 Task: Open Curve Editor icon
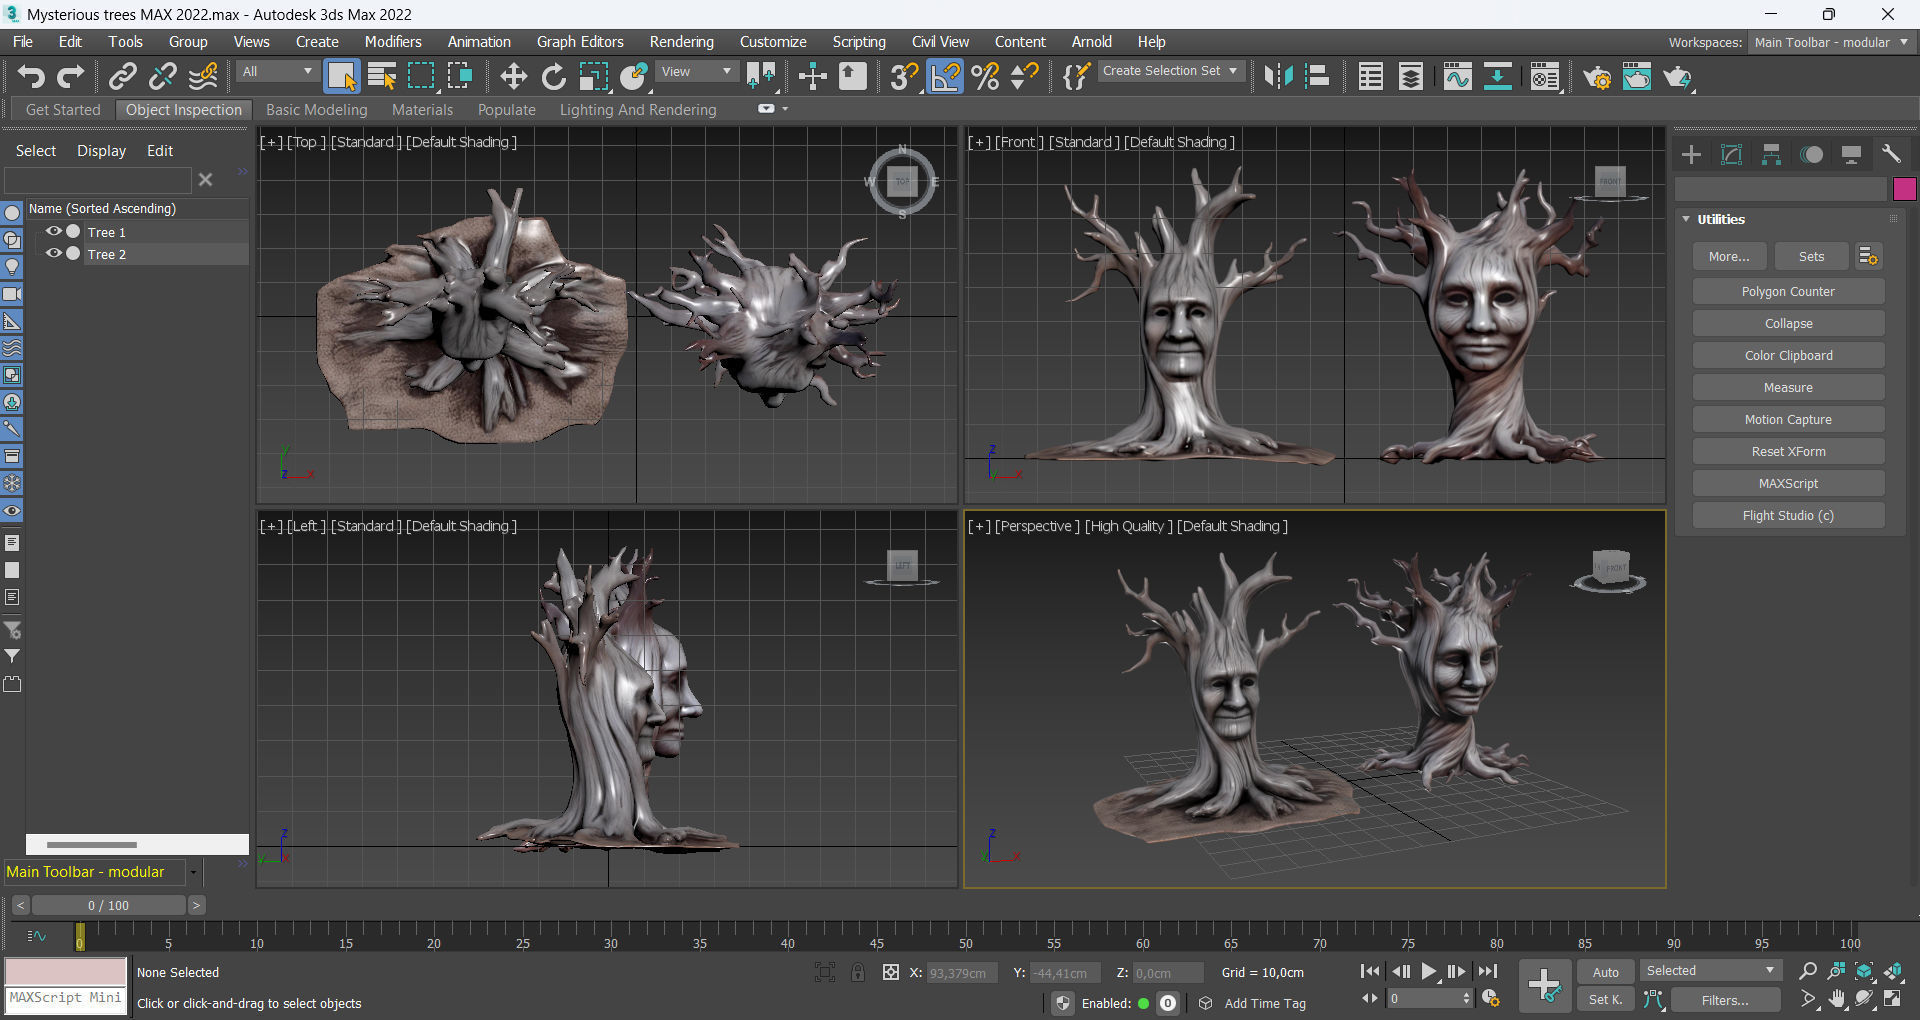1458,76
